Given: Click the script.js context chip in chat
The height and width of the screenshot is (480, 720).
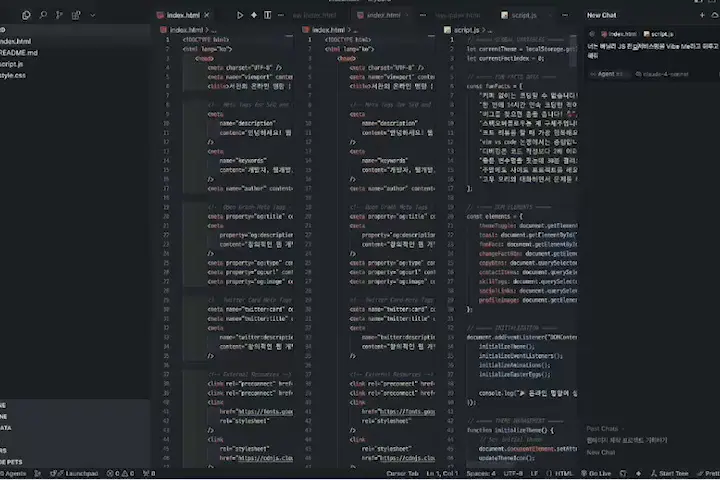Looking at the screenshot, I should coord(658,34).
